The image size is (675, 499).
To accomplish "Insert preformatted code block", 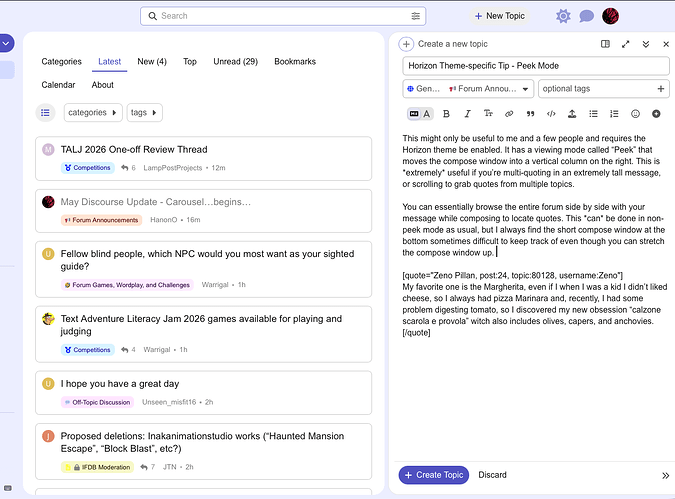I will 551,114.
